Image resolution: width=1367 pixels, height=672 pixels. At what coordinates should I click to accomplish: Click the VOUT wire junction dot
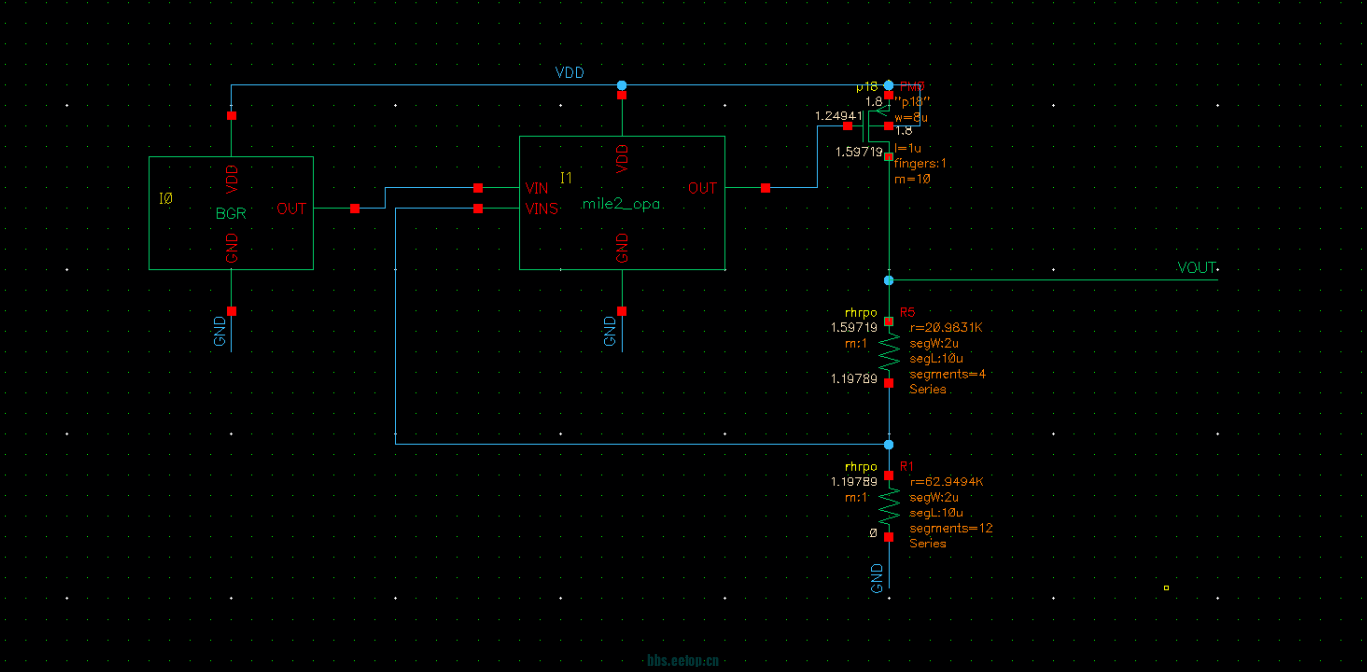[888, 280]
